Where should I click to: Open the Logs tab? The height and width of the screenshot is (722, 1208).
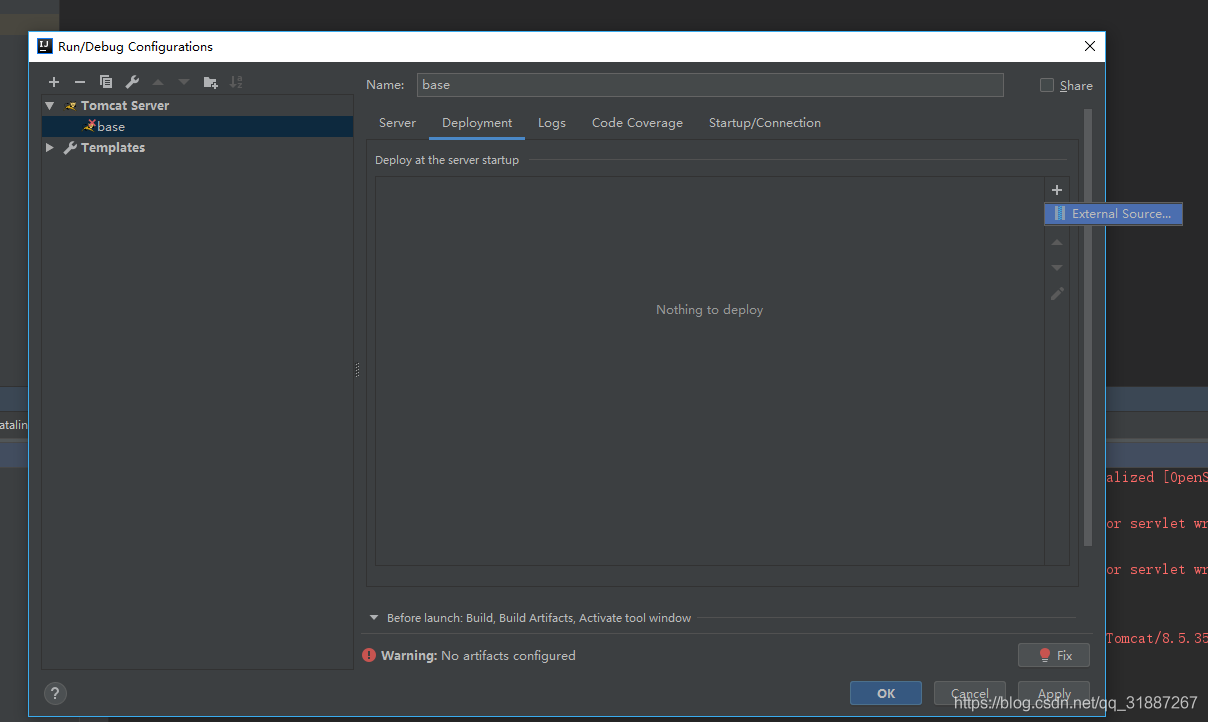click(x=552, y=123)
